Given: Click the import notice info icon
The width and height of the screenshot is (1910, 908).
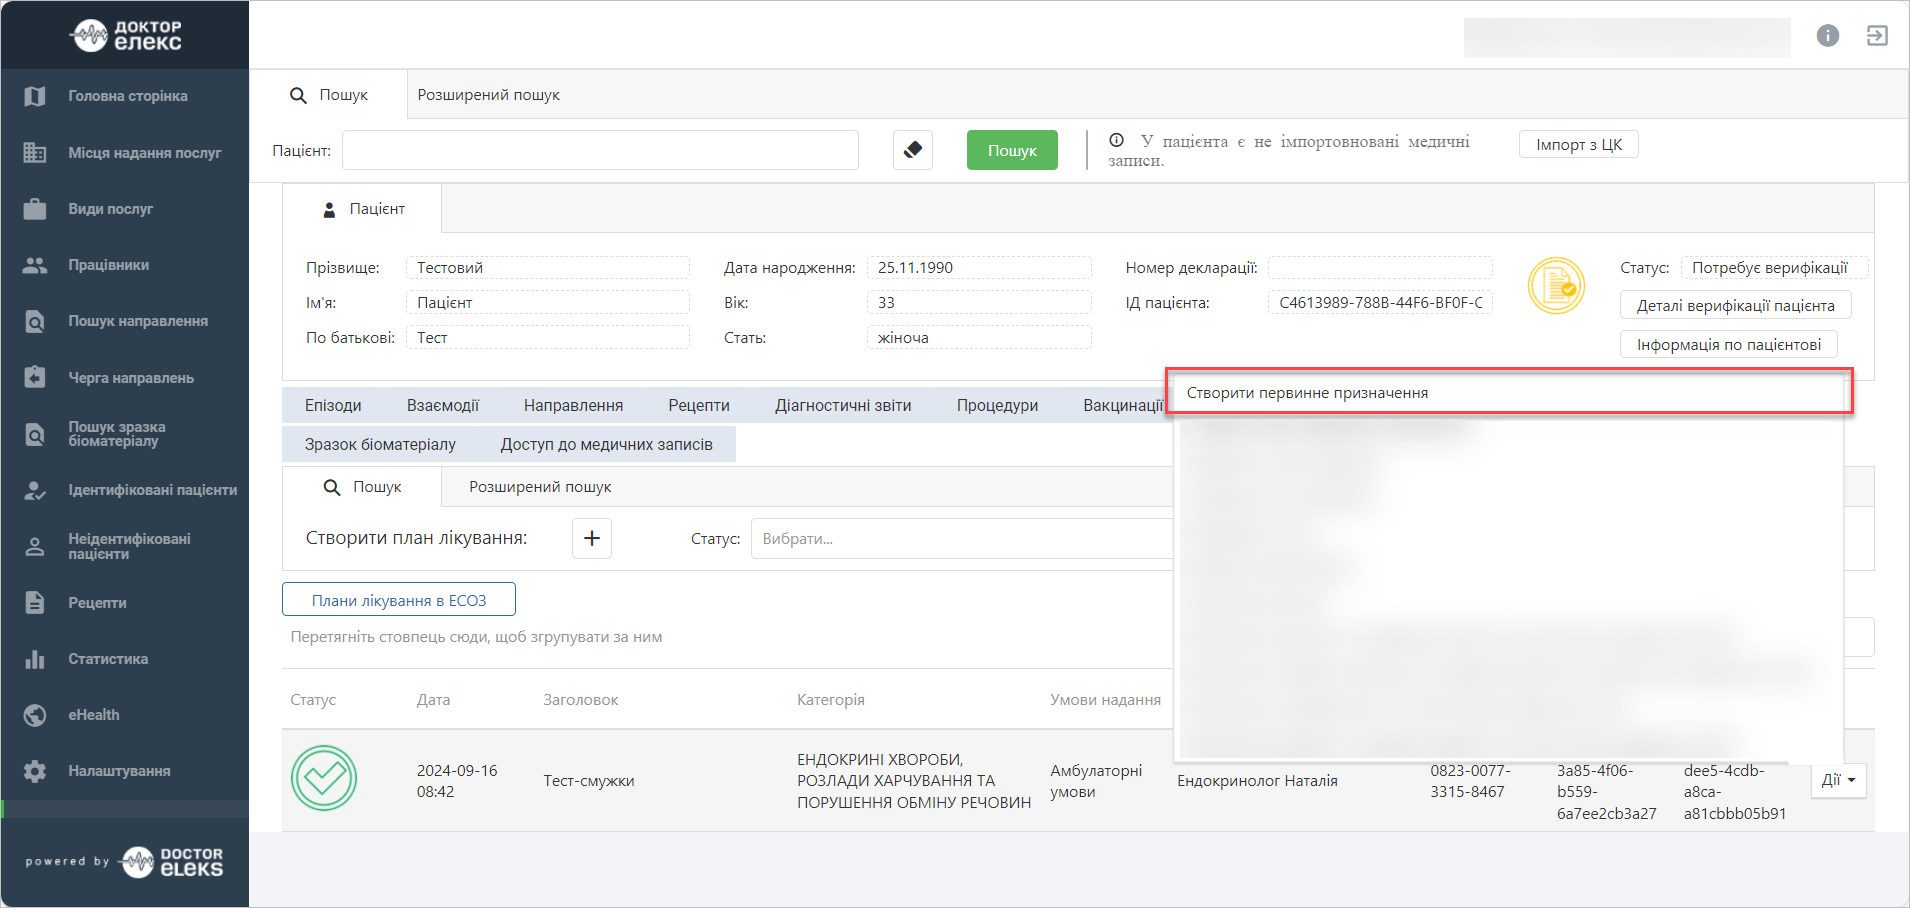Looking at the screenshot, I should (x=1117, y=140).
